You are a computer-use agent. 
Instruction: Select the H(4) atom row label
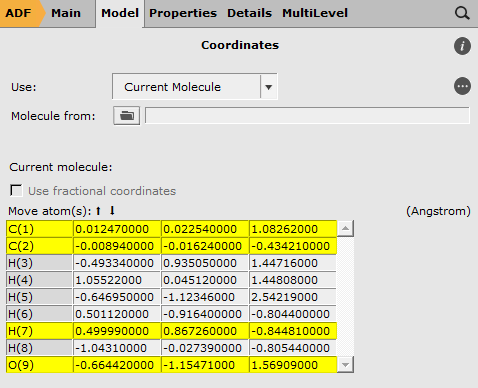coord(39,280)
